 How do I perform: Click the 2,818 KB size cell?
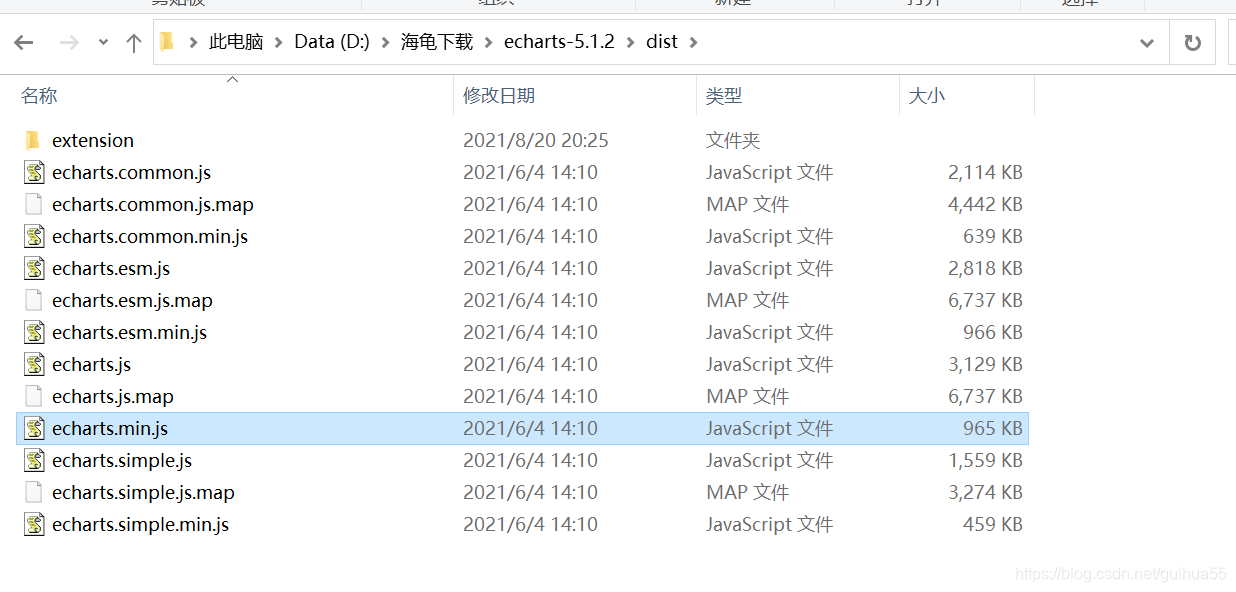(x=985, y=269)
